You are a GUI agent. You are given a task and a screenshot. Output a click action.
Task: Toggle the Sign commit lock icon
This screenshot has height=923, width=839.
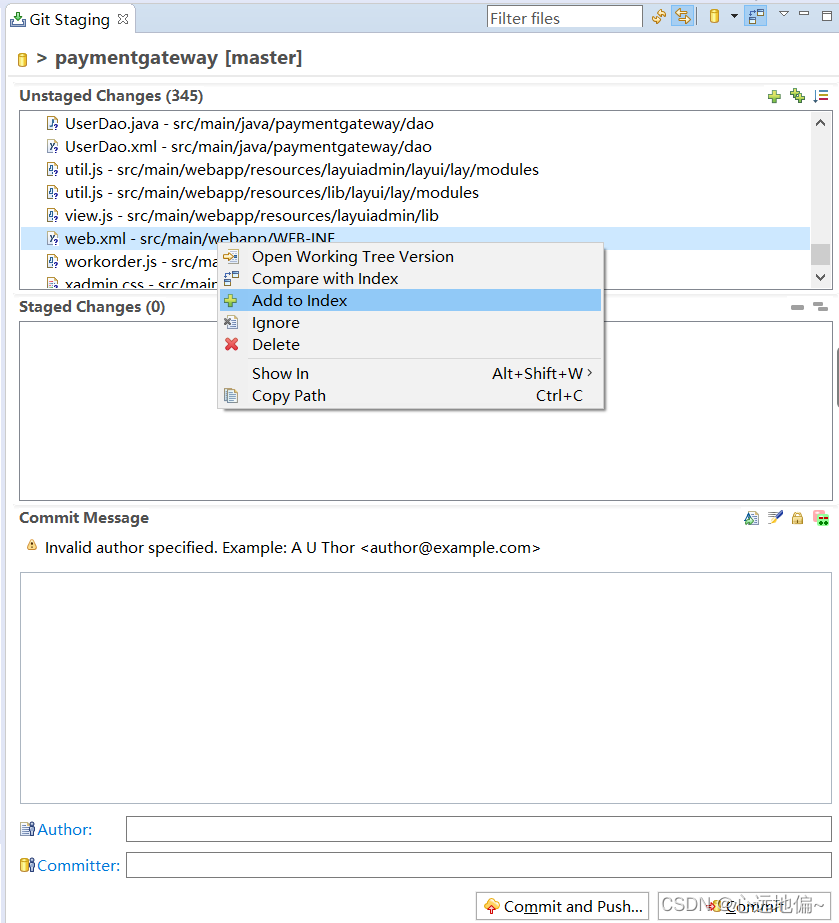point(797,519)
